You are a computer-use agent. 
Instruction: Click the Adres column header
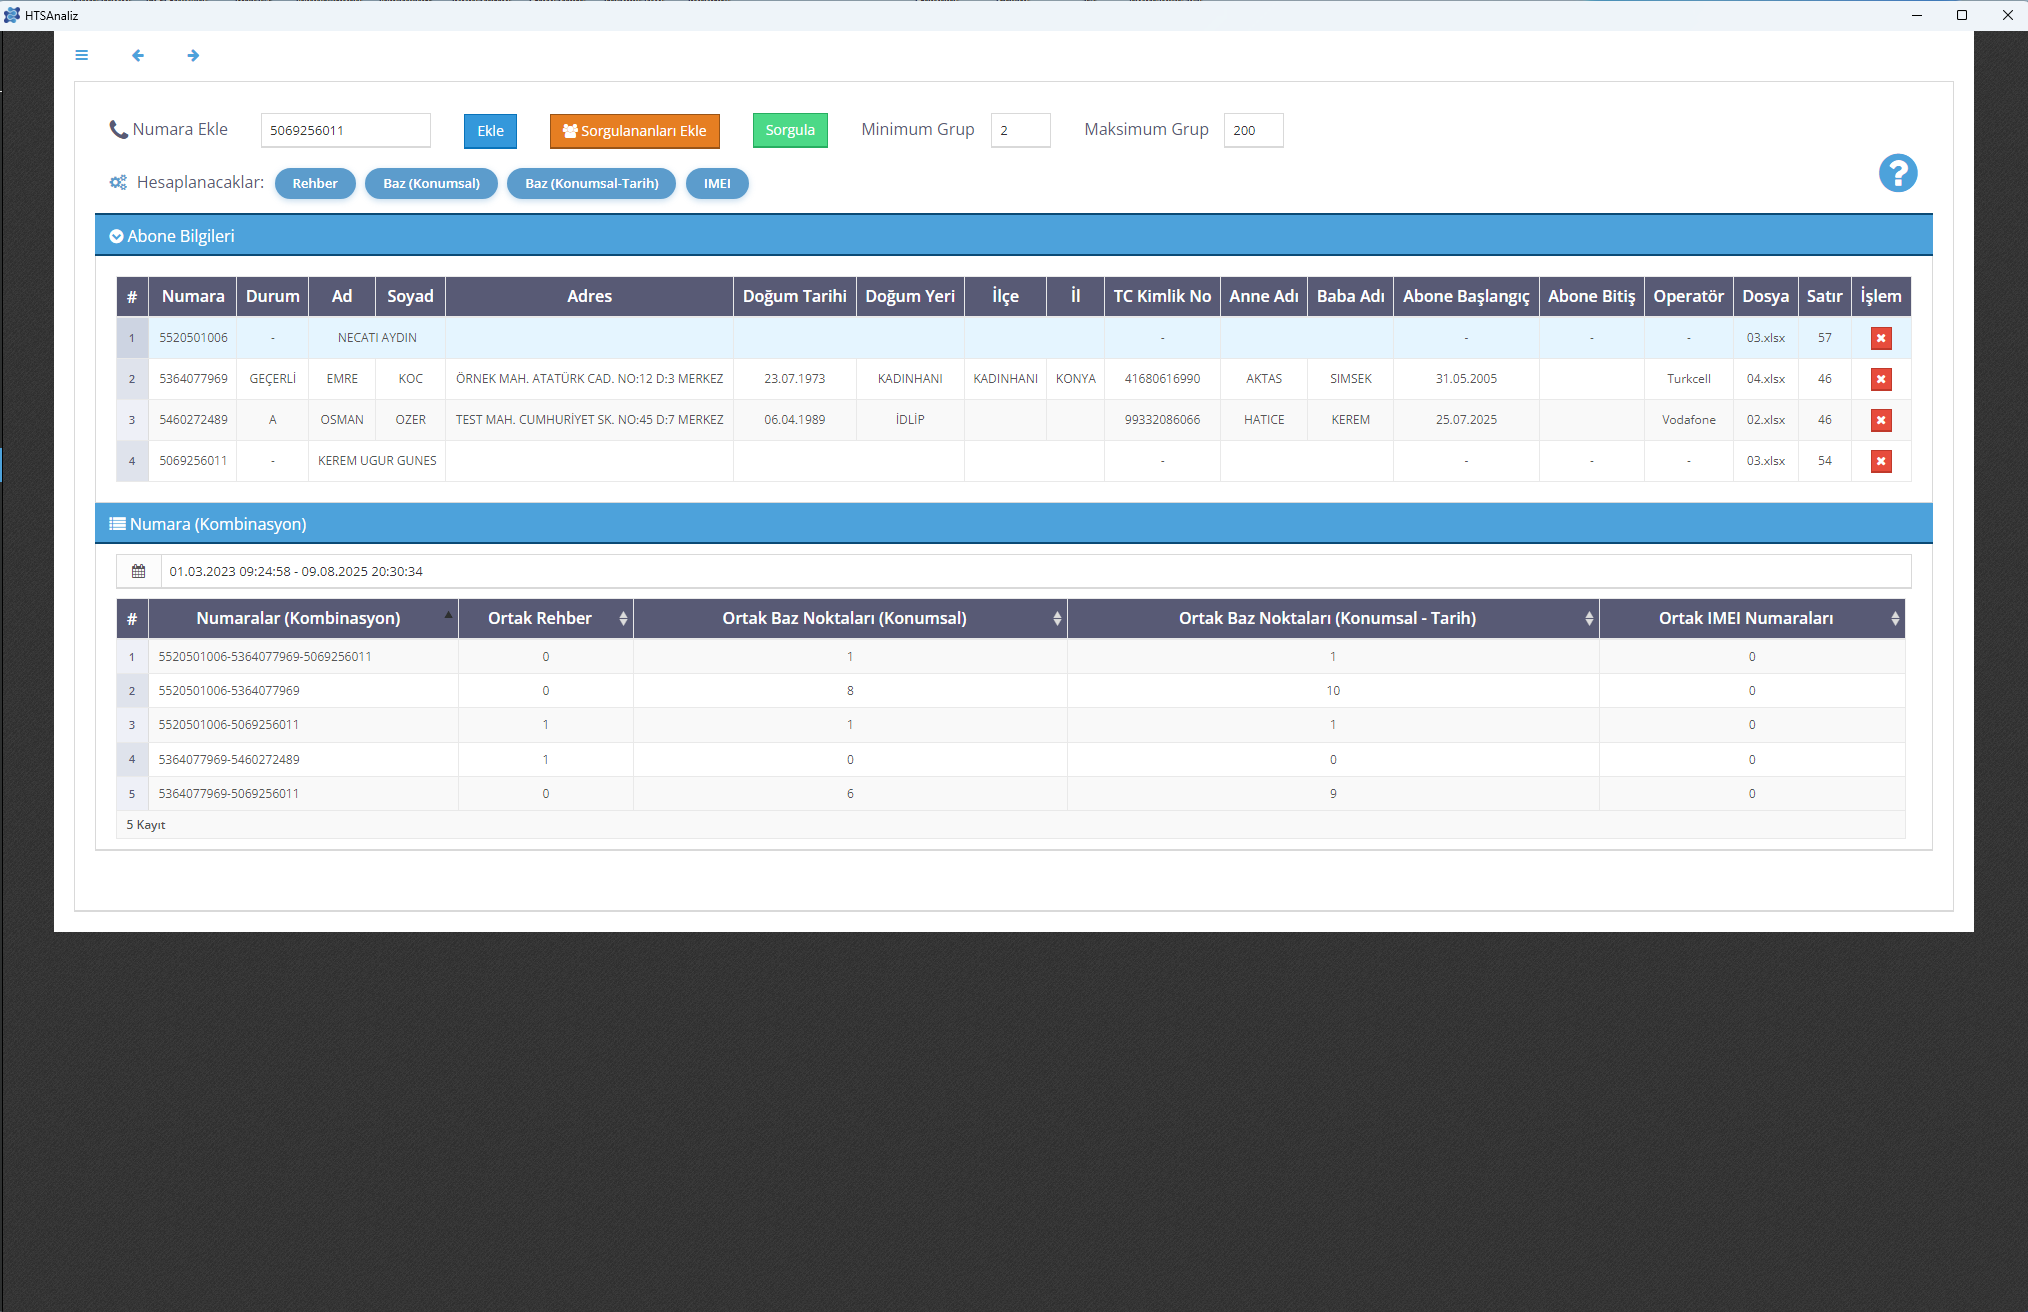tap(589, 296)
